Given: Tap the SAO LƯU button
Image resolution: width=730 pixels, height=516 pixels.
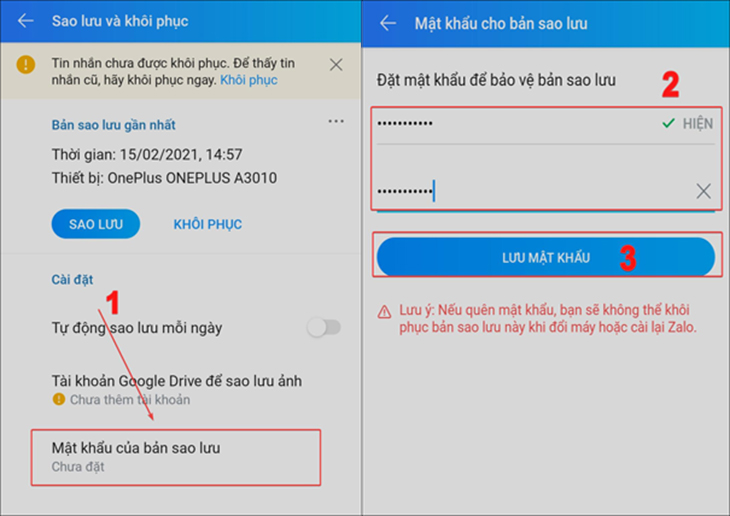Looking at the screenshot, I should click(x=95, y=224).
